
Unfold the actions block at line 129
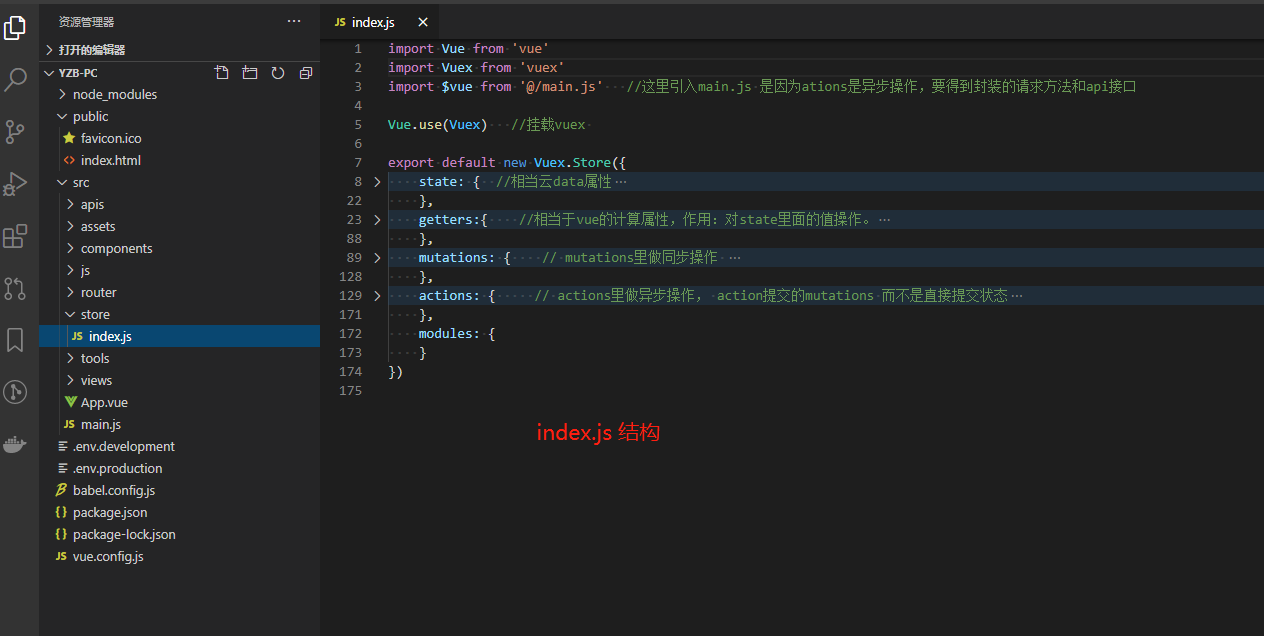pyautogui.click(x=377, y=296)
